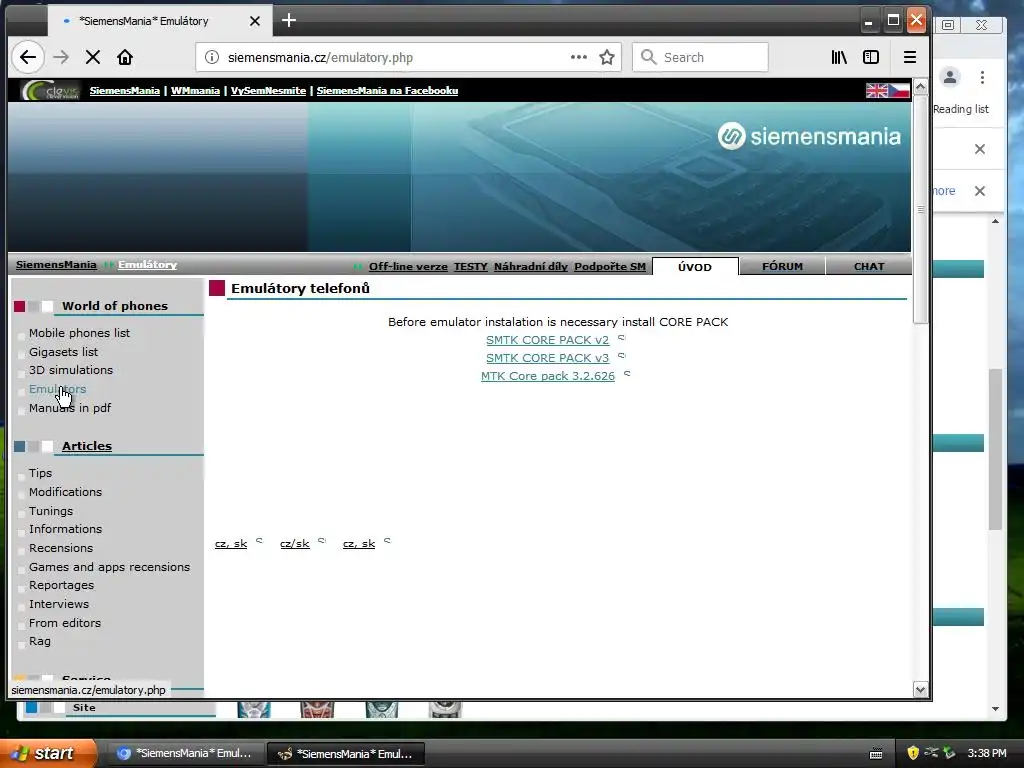Click SiemensMania link in top black bar
This screenshot has width=1024, height=768.
click(x=124, y=91)
